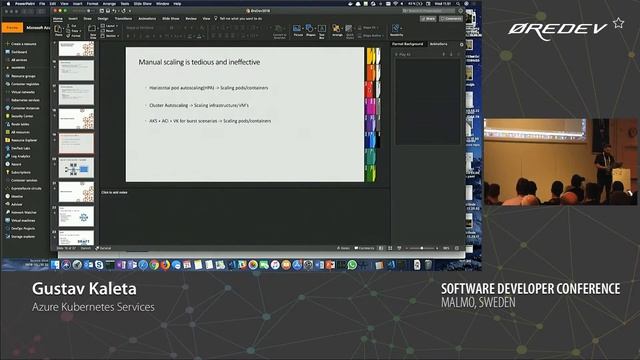Image resolution: width=640 pixels, height=360 pixels.
Task: Open Finder from the Dock
Action: coord(55,265)
